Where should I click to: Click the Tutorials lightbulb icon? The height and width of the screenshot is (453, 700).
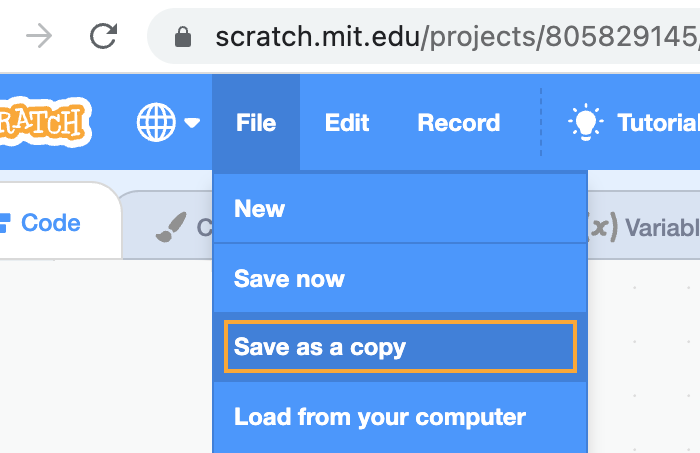[x=585, y=122]
